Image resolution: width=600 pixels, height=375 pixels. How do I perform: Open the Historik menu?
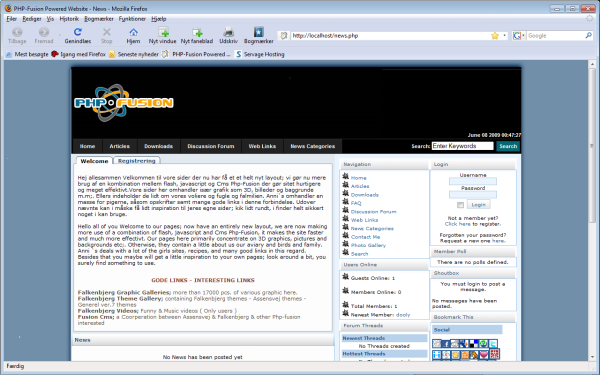click(69, 18)
